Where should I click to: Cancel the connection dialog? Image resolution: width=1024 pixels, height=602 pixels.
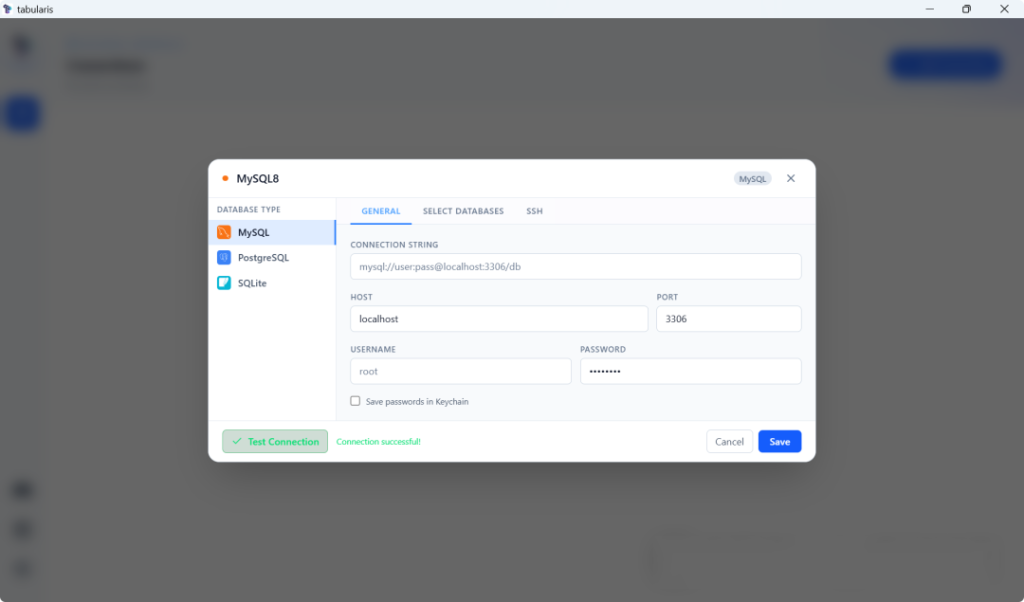pyautogui.click(x=729, y=441)
